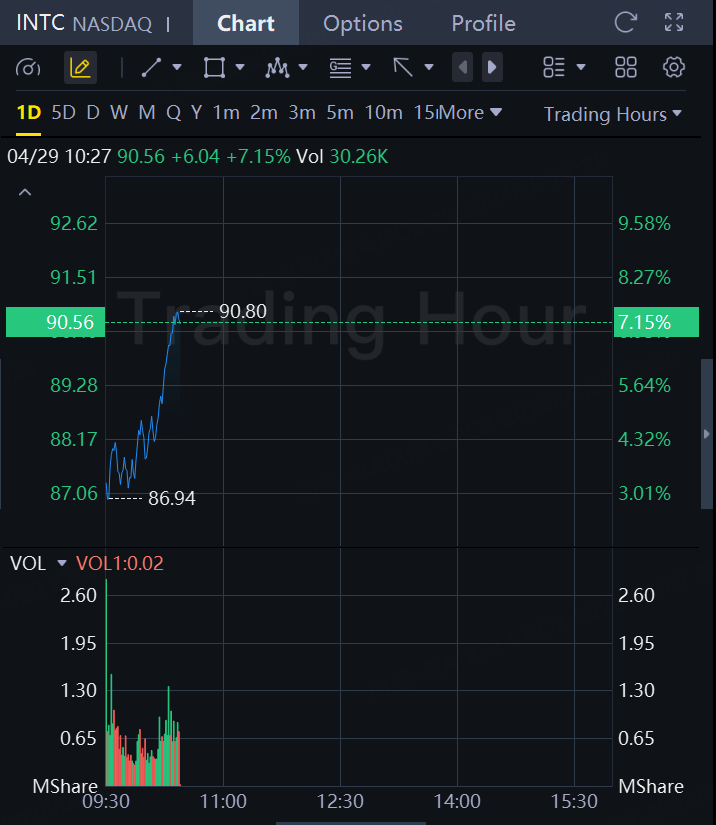Open the four-square grid layout icon
This screenshot has width=716, height=825.
[x=626, y=67]
